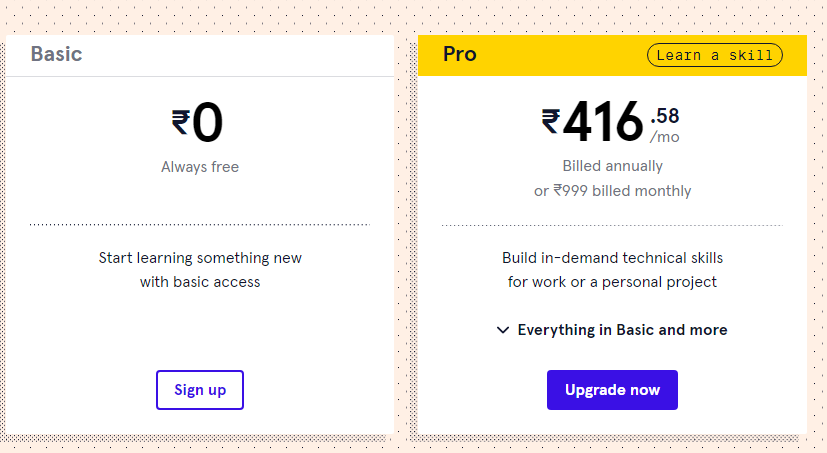Click the rupee symbol before the 0 price

point(180,123)
